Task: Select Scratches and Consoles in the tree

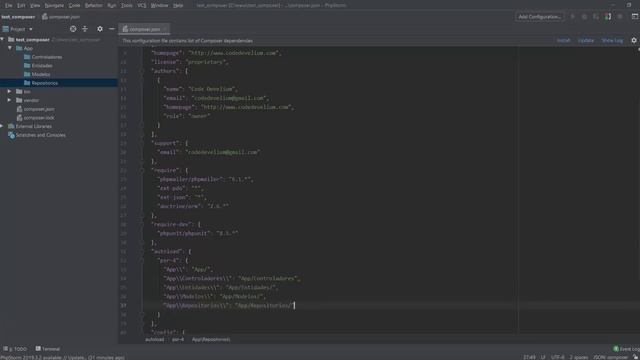Action: (40, 135)
